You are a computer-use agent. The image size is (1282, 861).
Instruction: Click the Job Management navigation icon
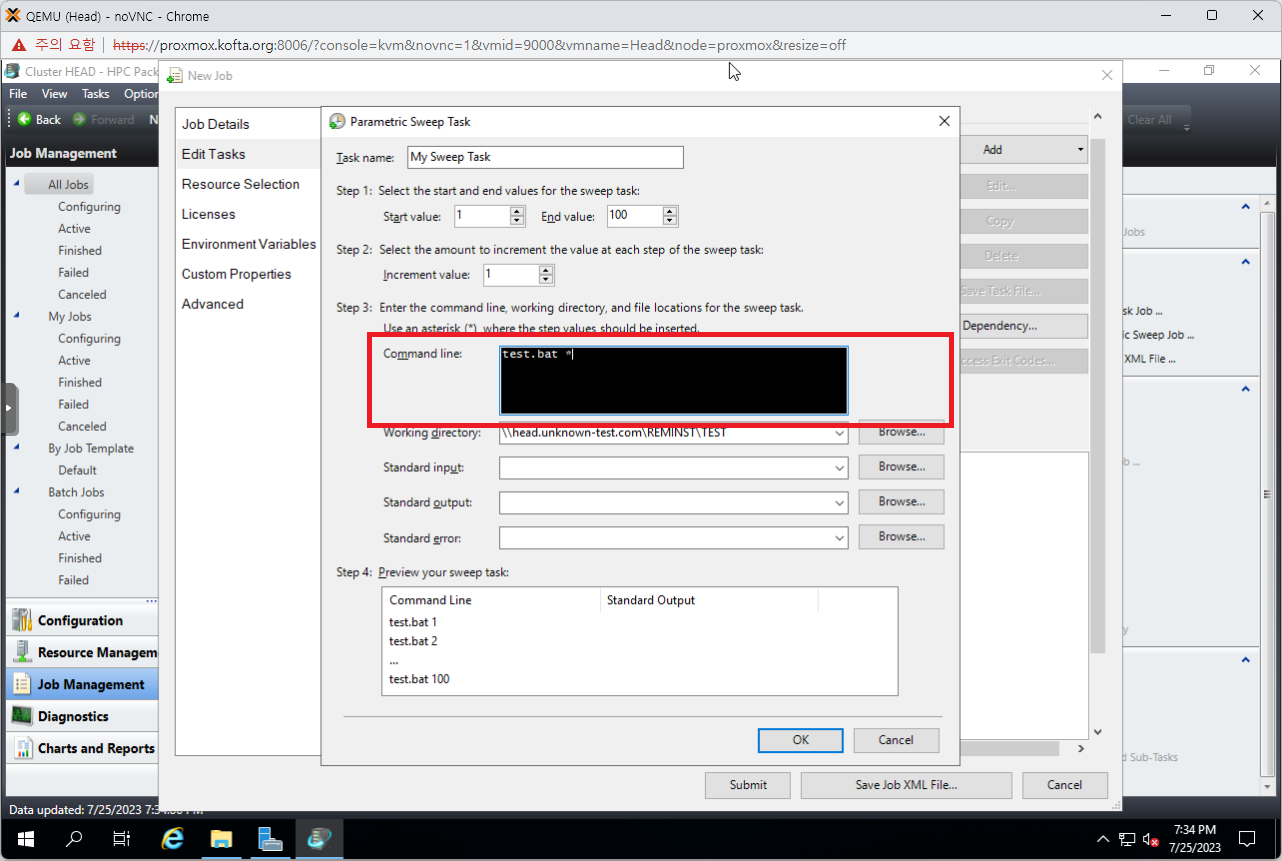pos(21,685)
